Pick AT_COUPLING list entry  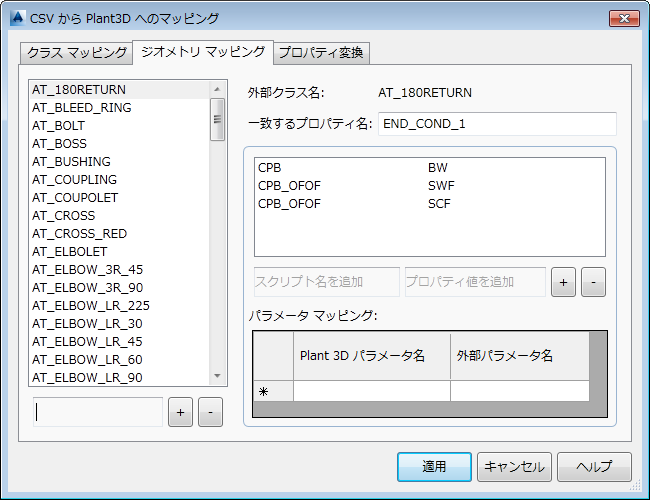point(119,180)
